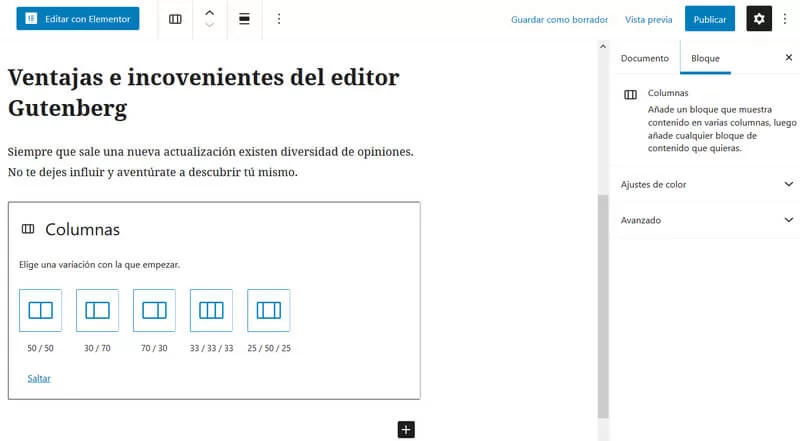Choose the 30 / 70 column layout
This screenshot has width=800, height=441.
97,310
